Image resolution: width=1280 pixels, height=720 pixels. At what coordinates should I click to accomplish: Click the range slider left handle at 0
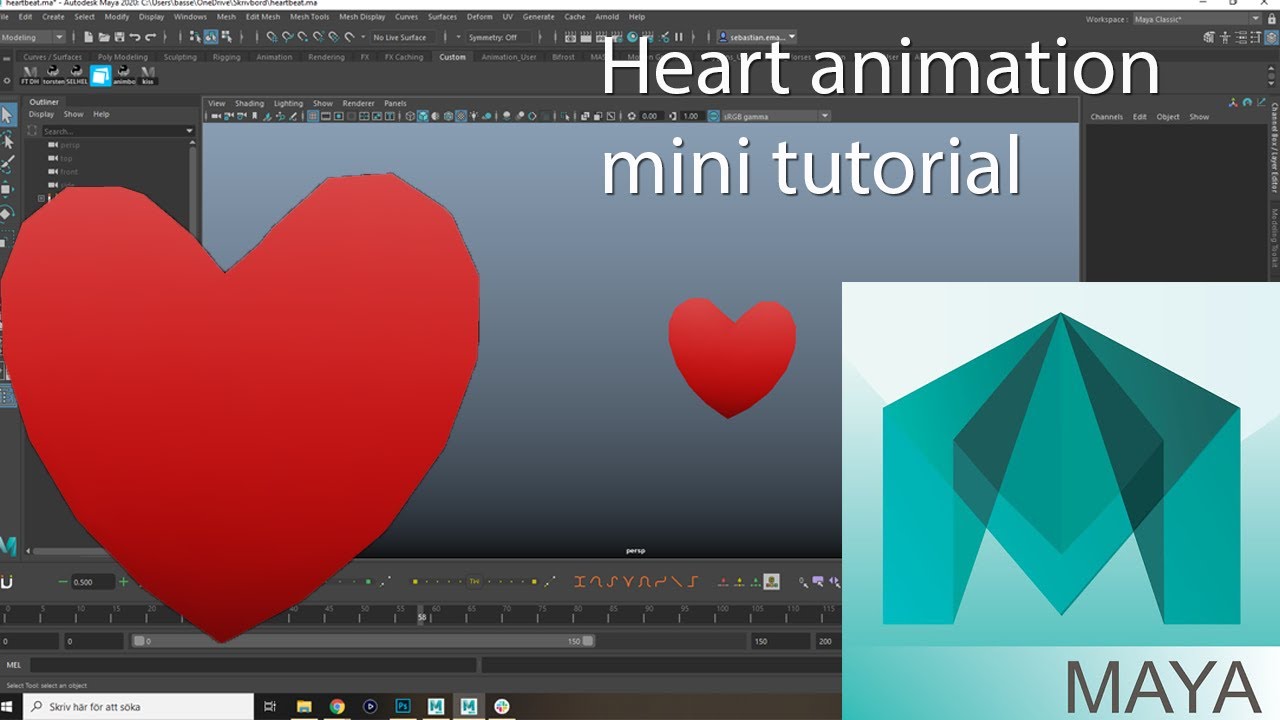pos(139,641)
